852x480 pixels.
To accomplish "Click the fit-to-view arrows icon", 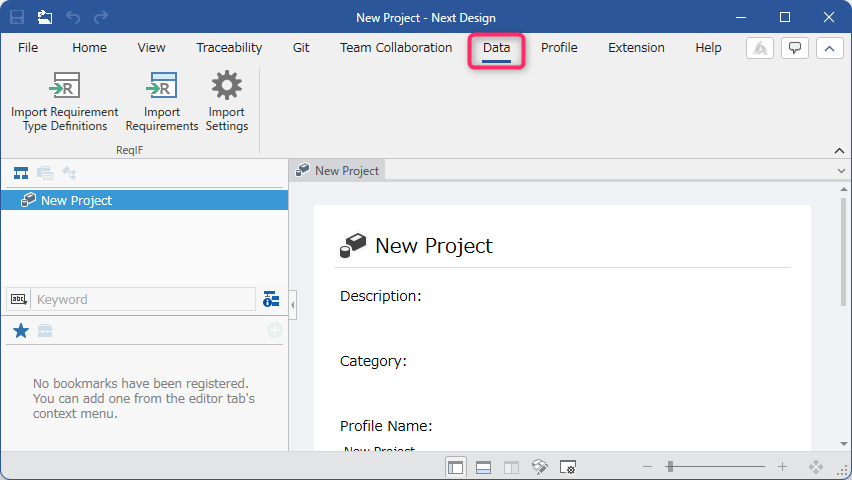I will pyautogui.click(x=816, y=466).
